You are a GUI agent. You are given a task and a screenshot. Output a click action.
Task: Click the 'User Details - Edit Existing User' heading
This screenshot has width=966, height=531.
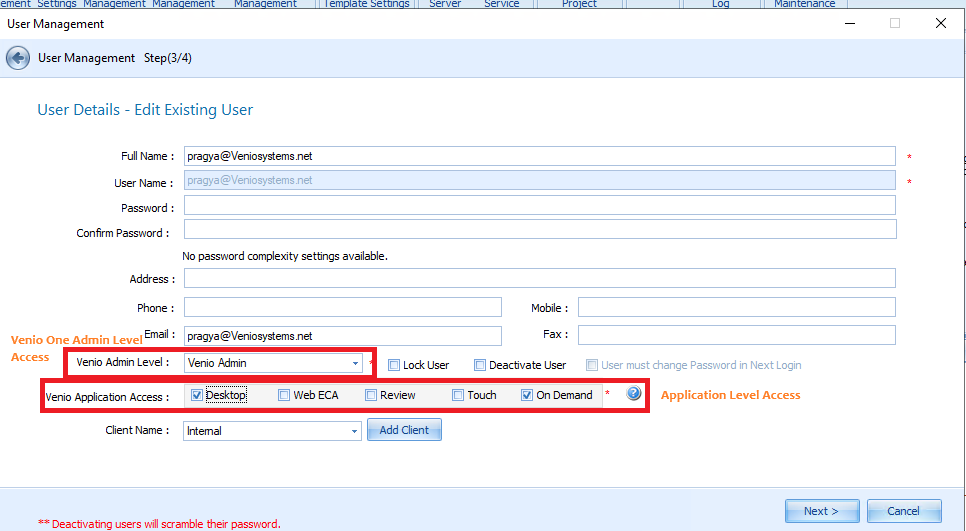click(145, 110)
